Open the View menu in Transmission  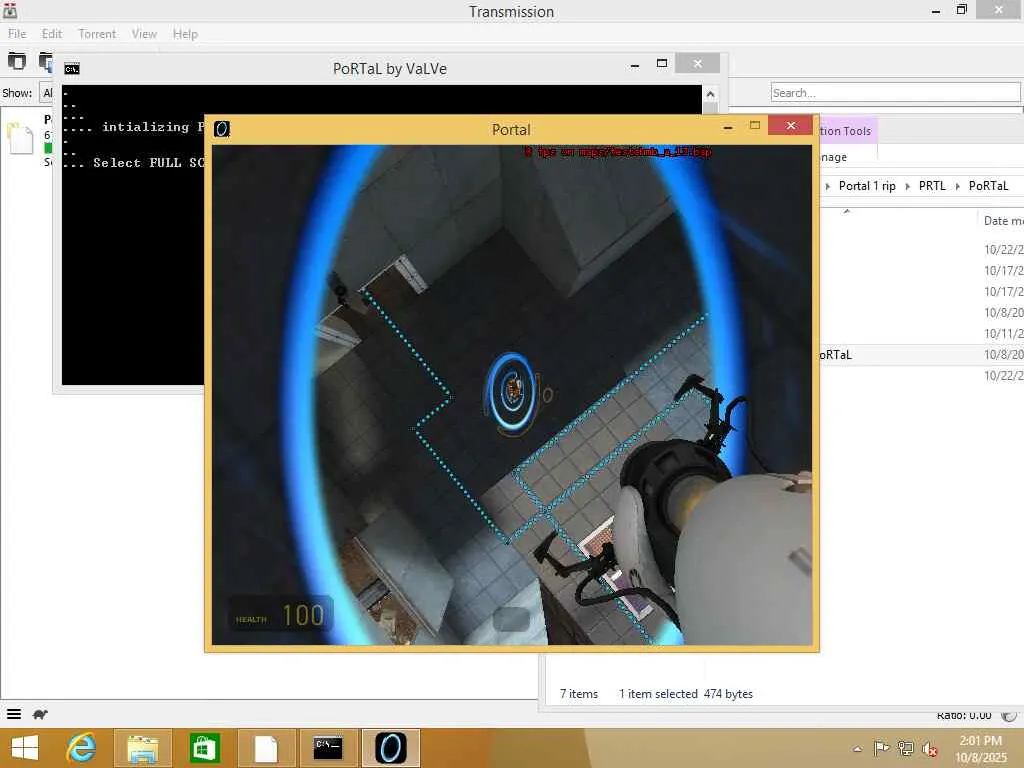[x=144, y=34]
